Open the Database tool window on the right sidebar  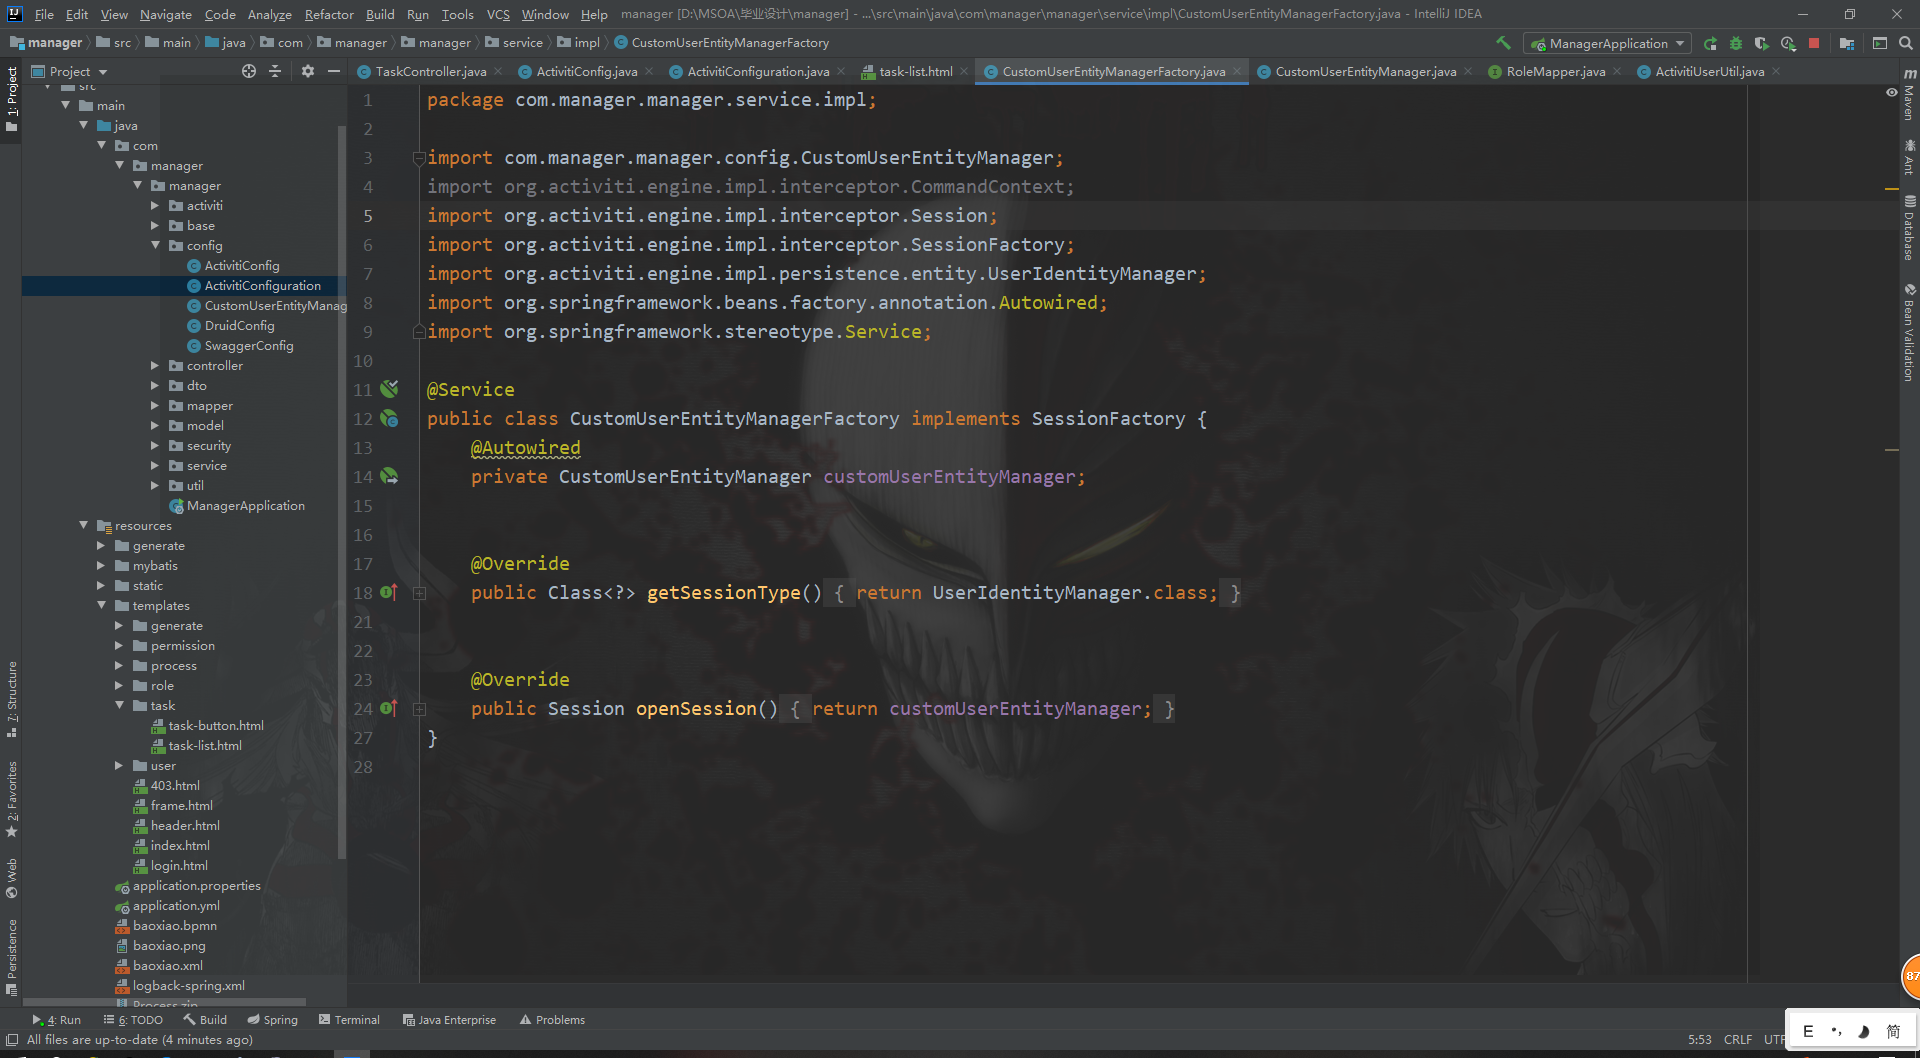pyautogui.click(x=1909, y=228)
